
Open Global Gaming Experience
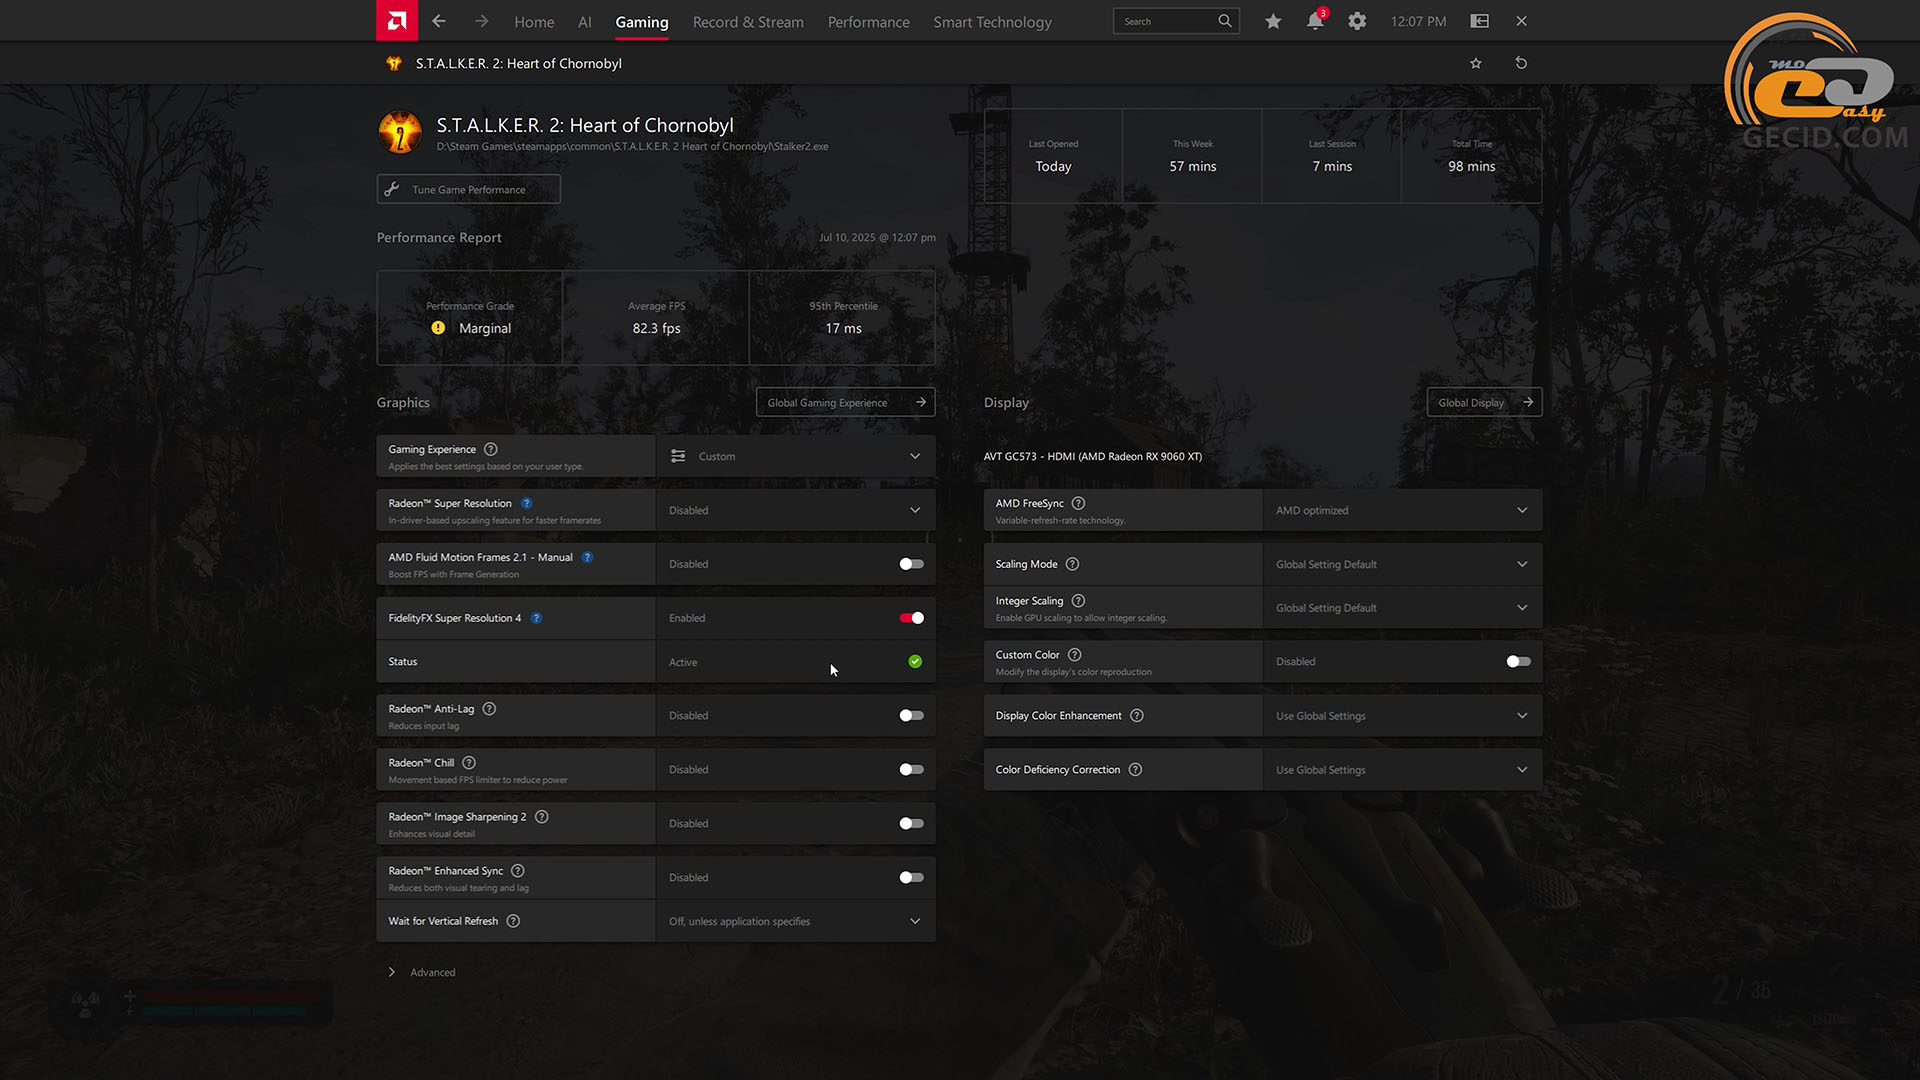coord(846,402)
